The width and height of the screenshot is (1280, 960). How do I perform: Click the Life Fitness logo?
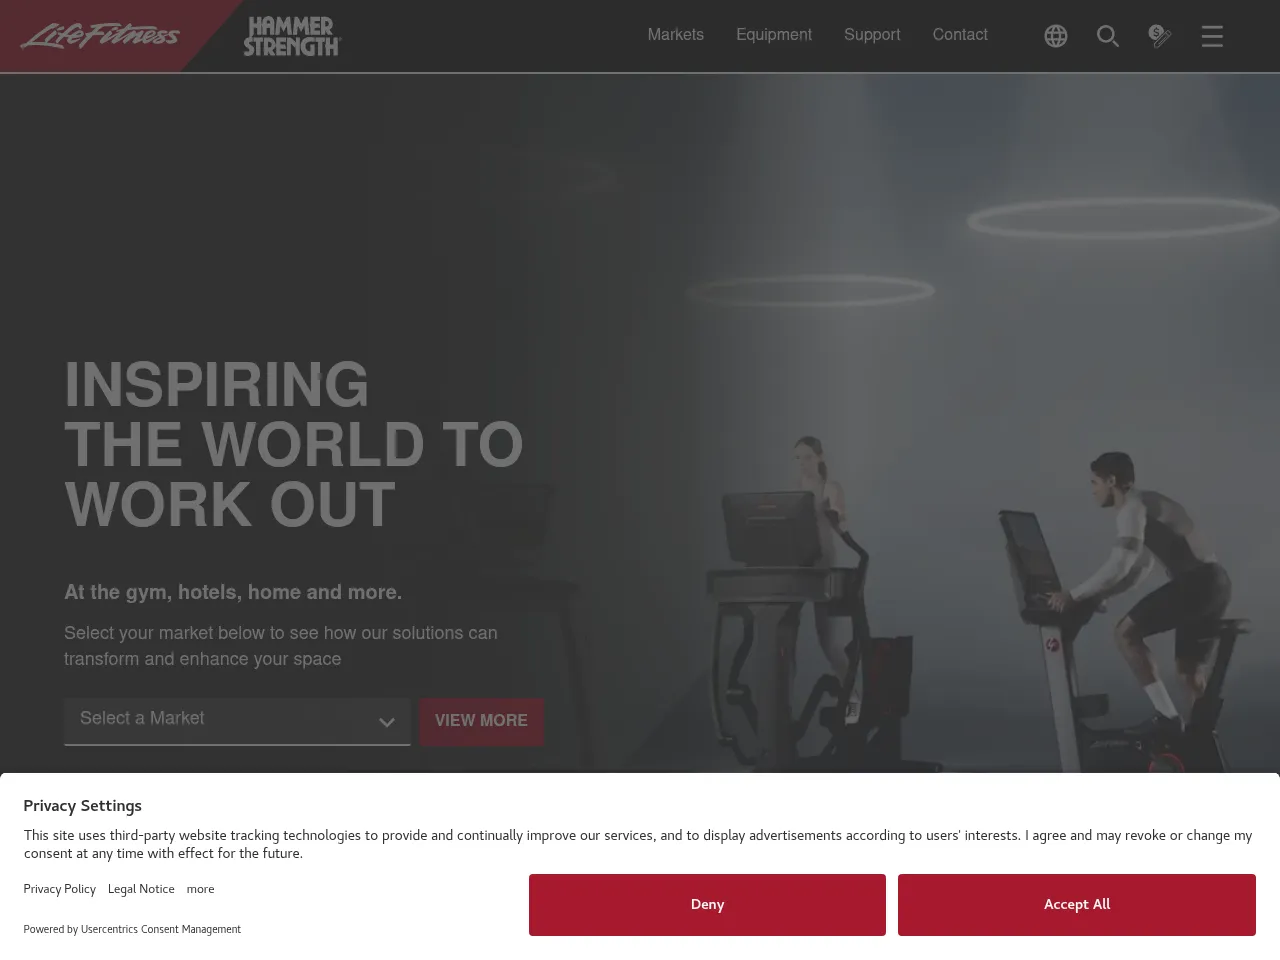100,36
